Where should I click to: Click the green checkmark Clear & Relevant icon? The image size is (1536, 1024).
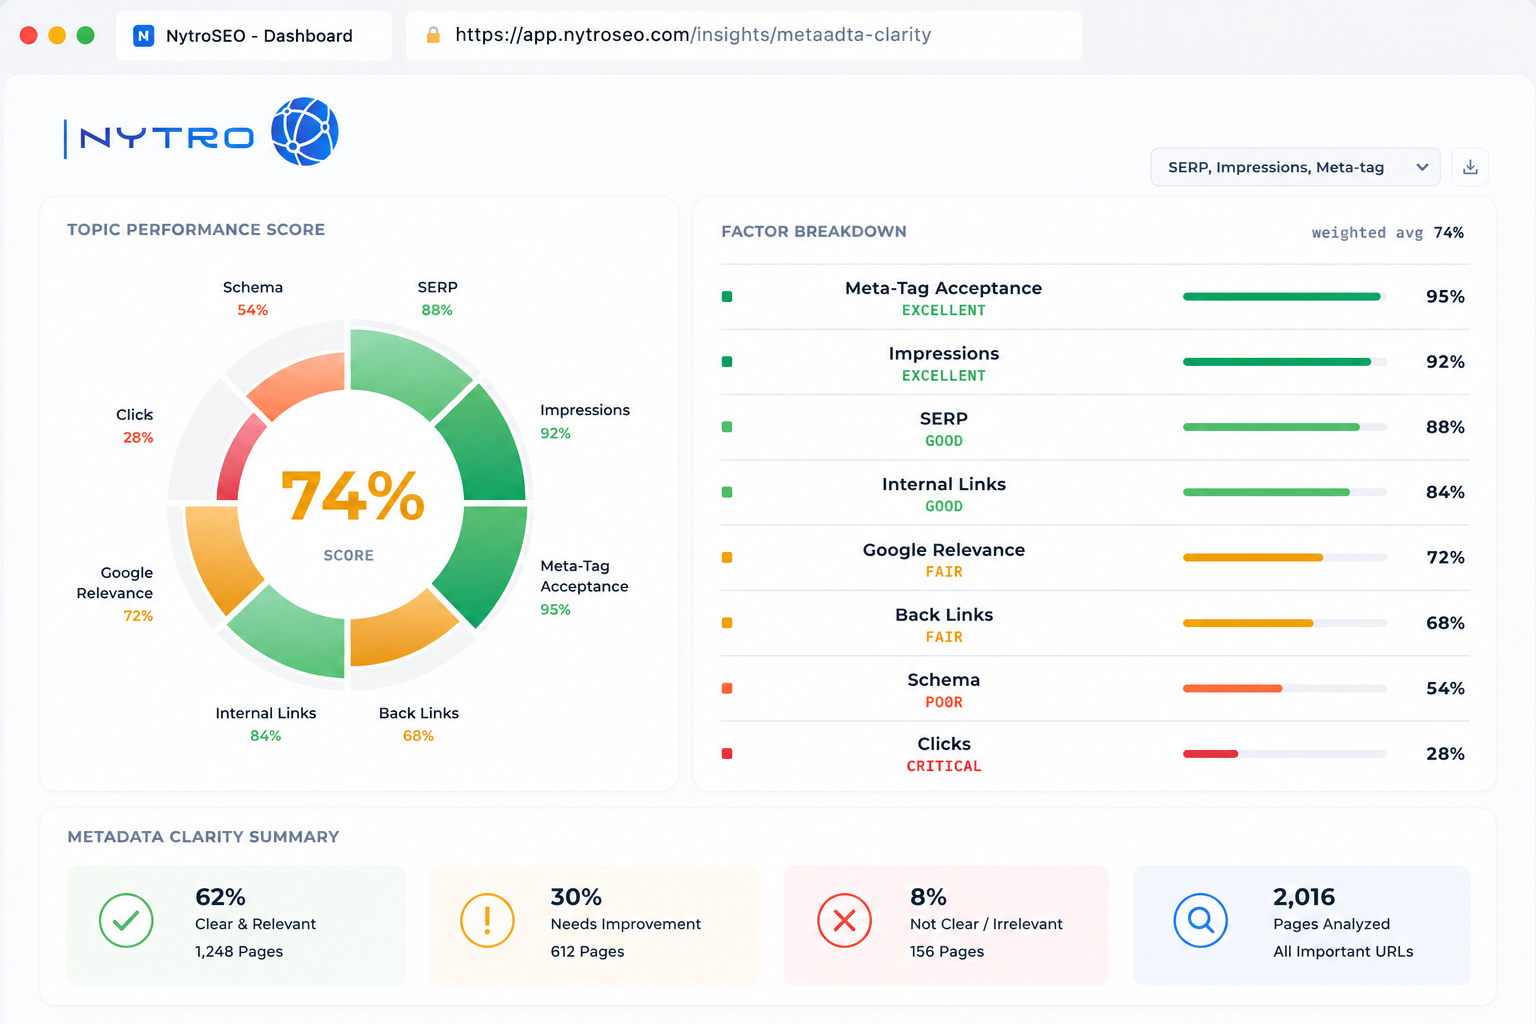click(x=126, y=921)
